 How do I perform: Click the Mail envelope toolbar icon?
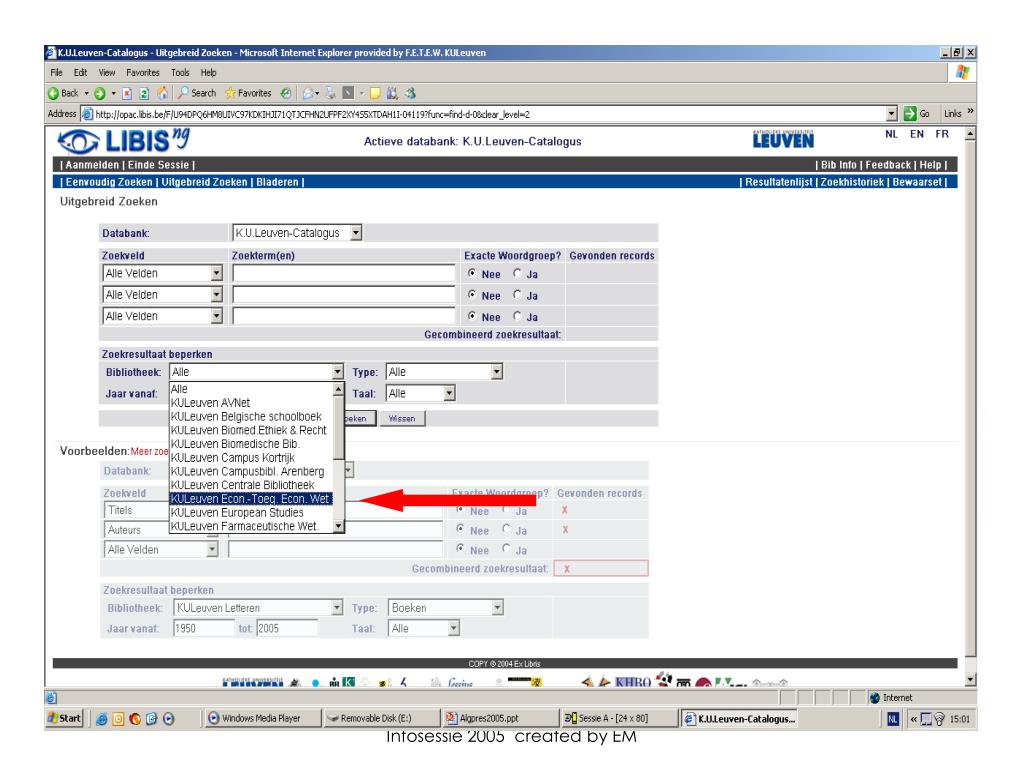pyautogui.click(x=308, y=93)
